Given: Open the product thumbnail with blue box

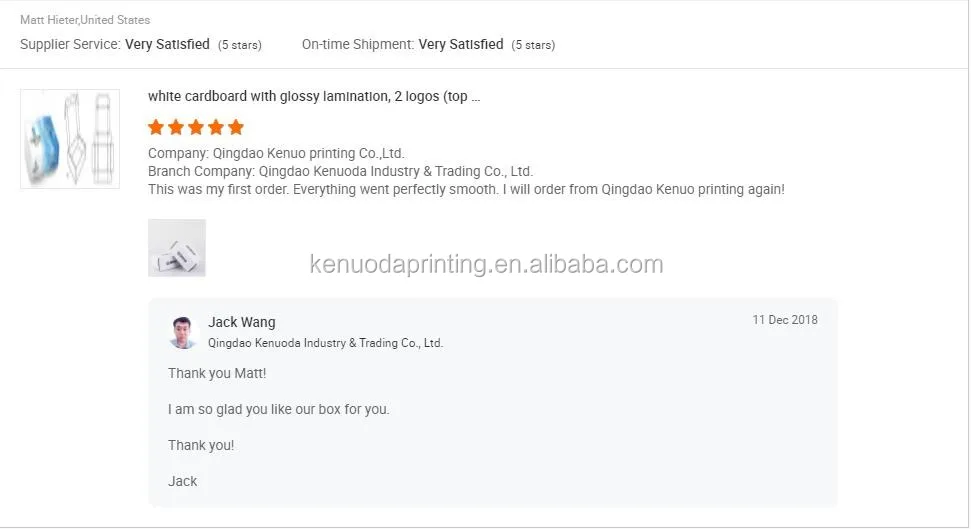Looking at the screenshot, I should pyautogui.click(x=70, y=139).
